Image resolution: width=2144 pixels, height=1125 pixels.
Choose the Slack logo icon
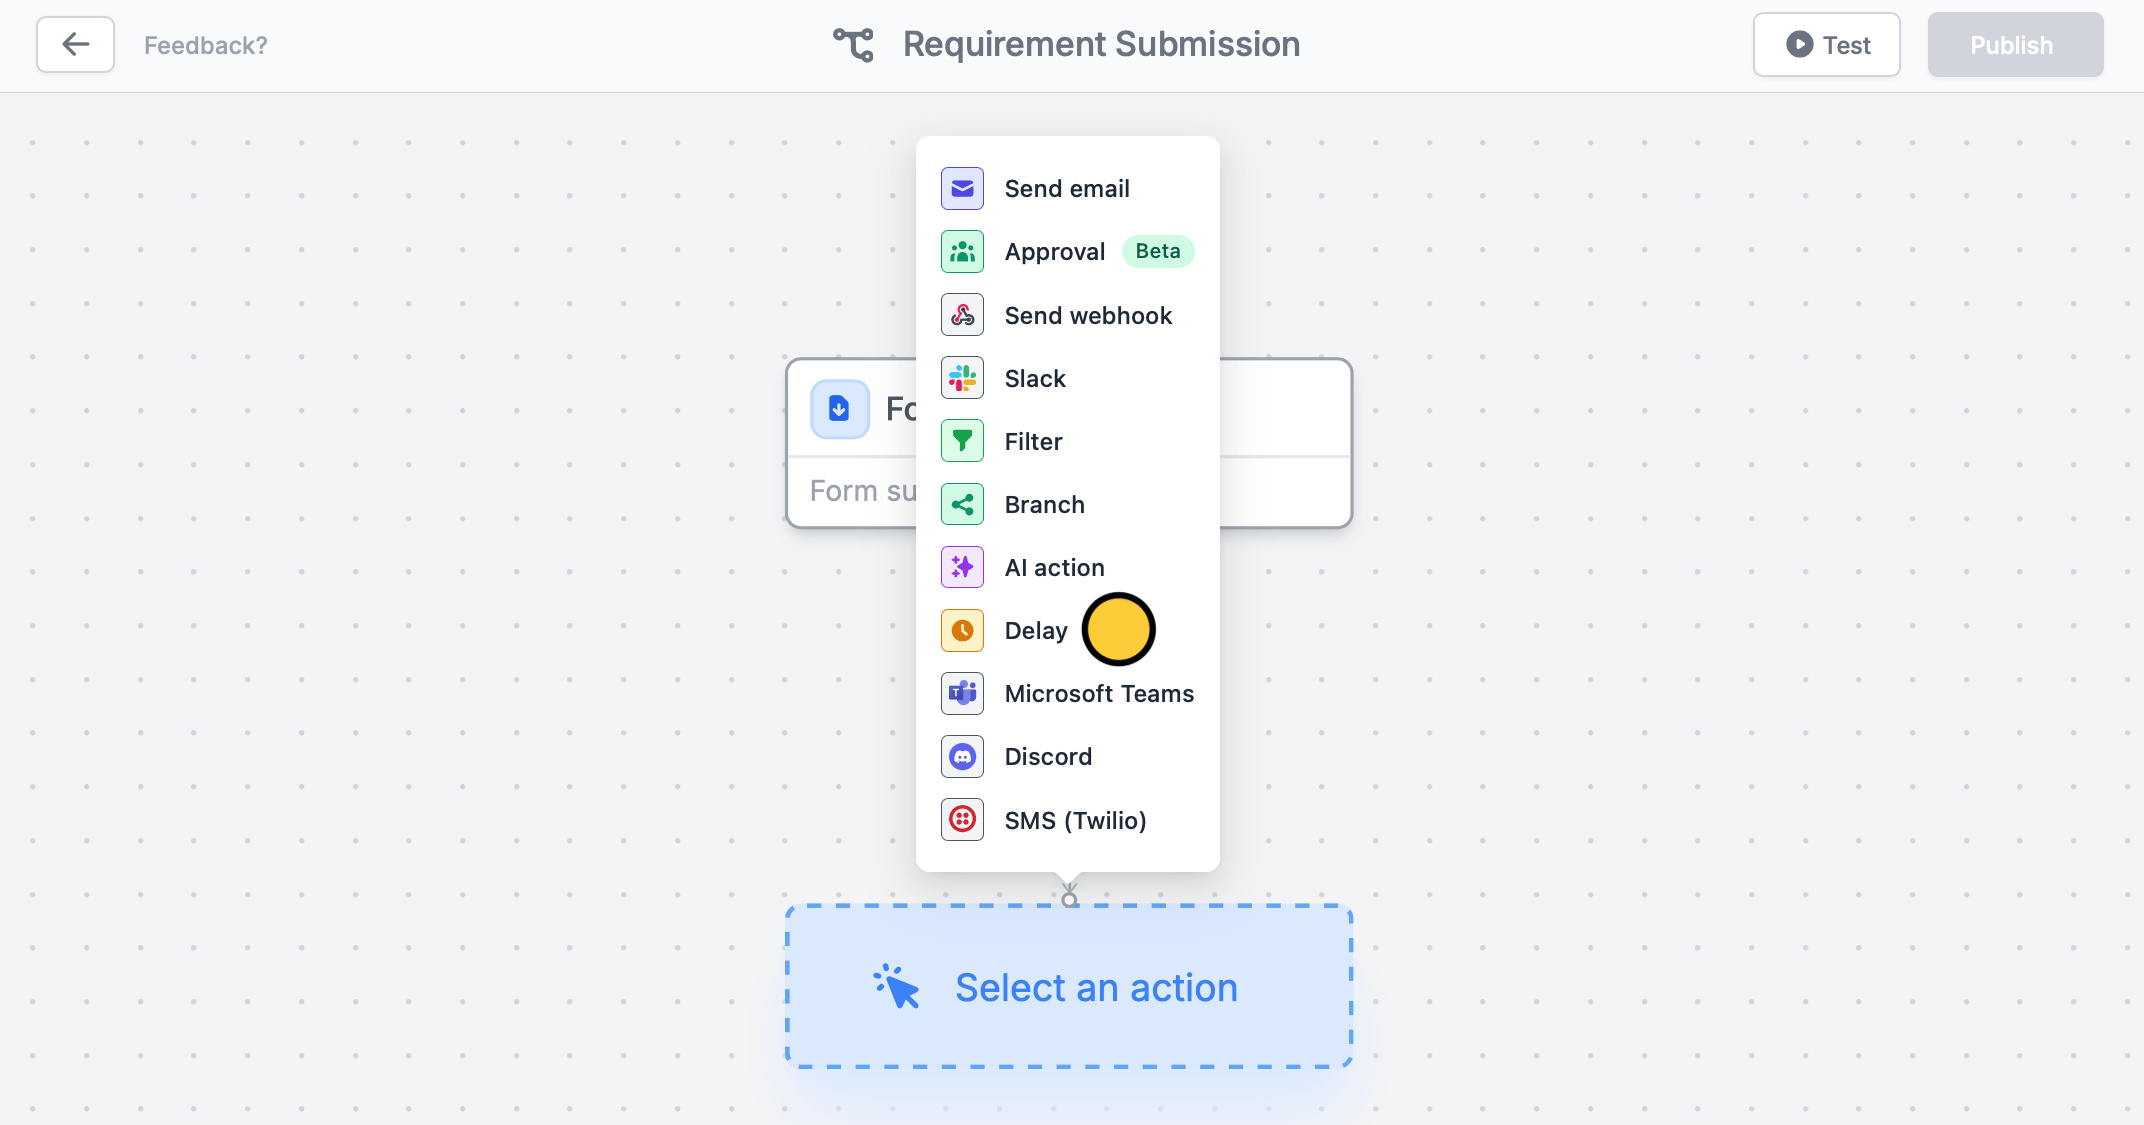(x=962, y=378)
